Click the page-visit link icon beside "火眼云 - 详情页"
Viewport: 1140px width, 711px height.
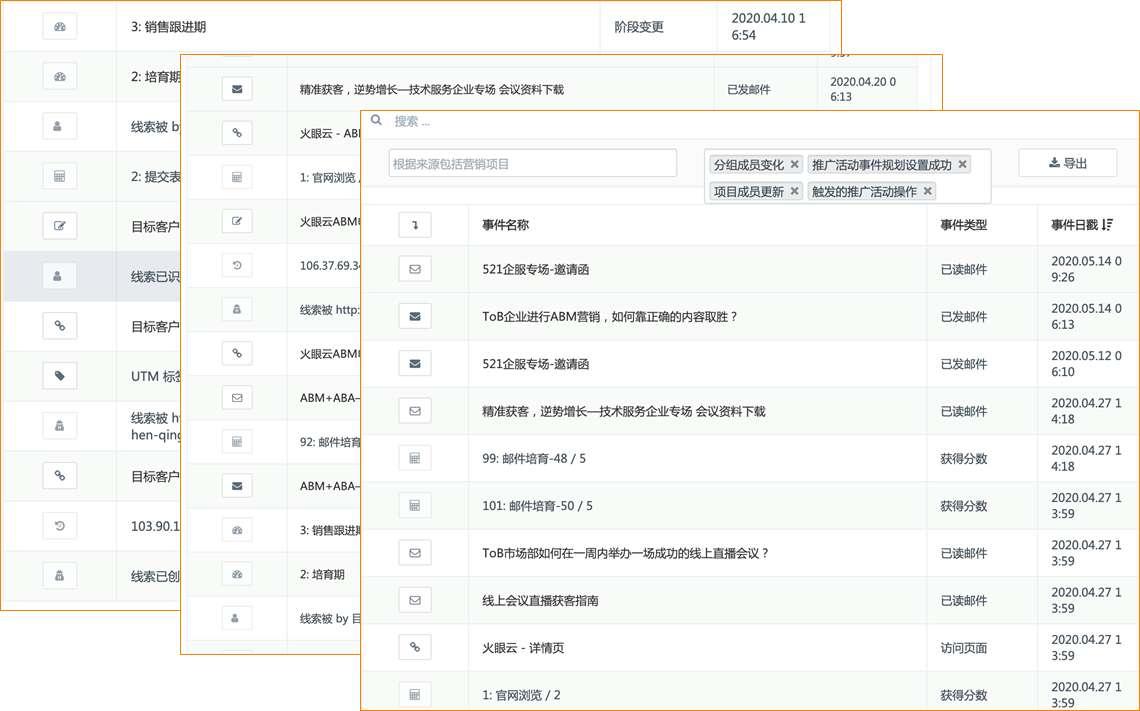415,647
